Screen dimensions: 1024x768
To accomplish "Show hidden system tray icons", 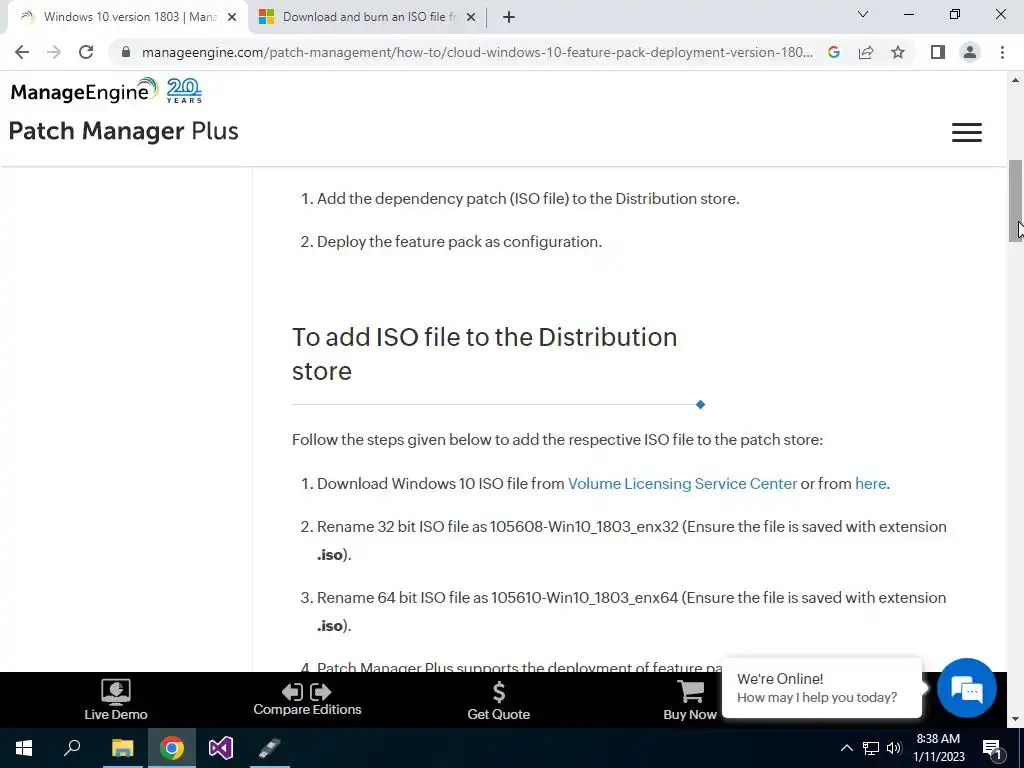I will (846, 748).
